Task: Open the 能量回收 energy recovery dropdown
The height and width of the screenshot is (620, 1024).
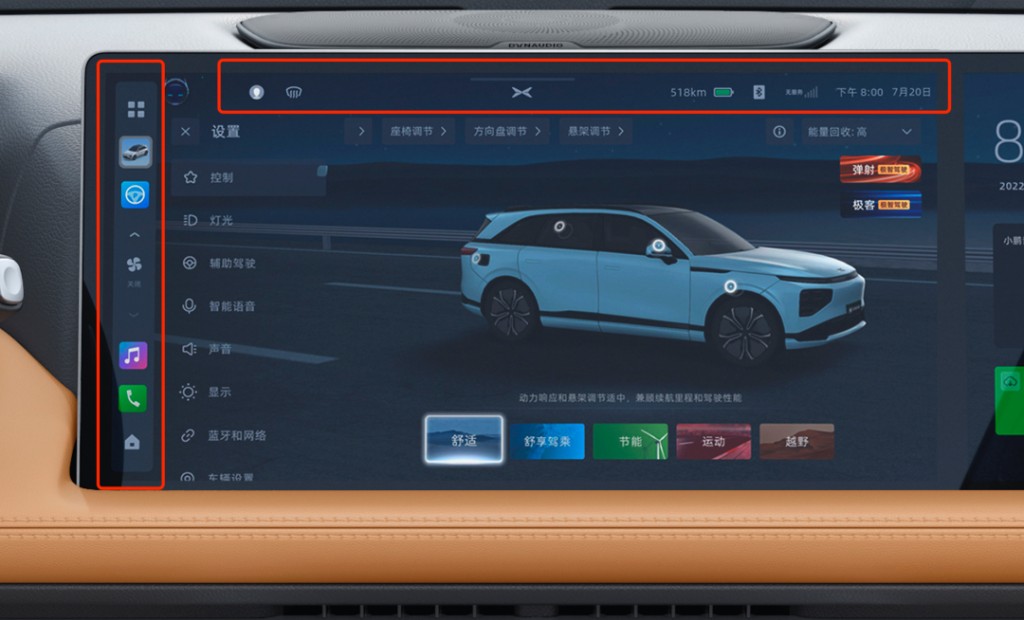Action: click(x=860, y=131)
